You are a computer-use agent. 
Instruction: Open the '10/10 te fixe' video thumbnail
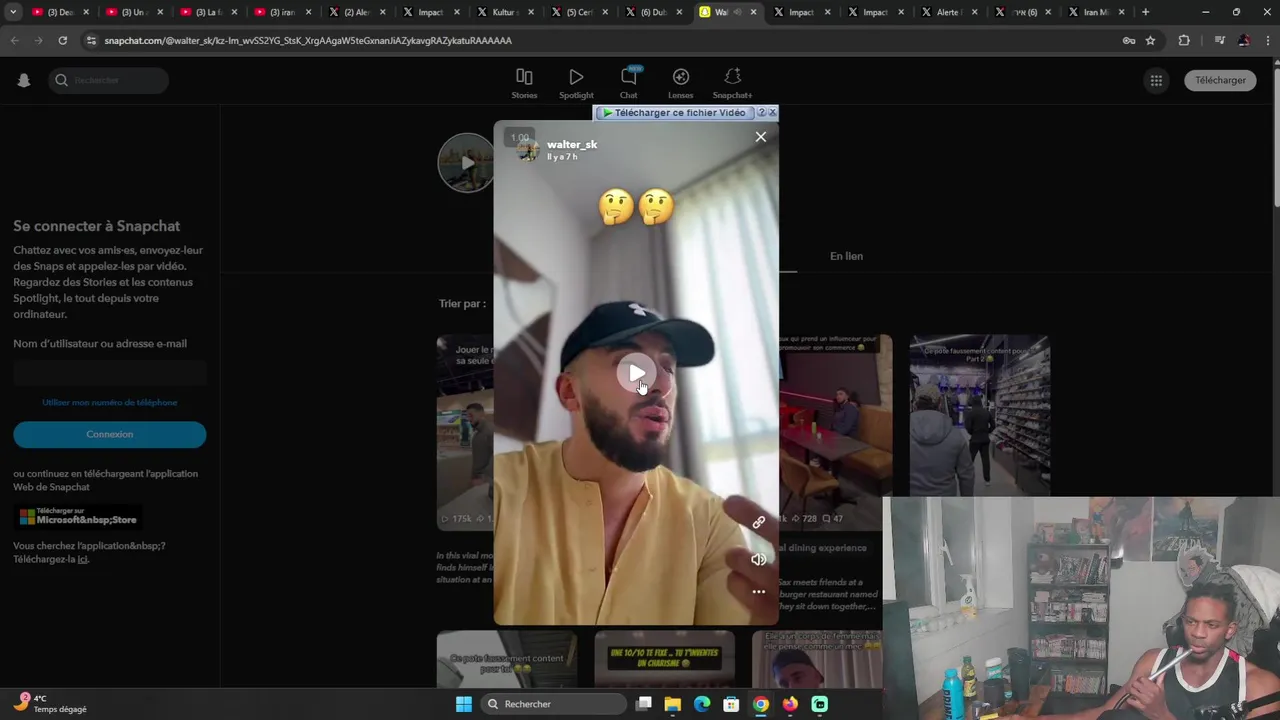pyautogui.click(x=664, y=659)
